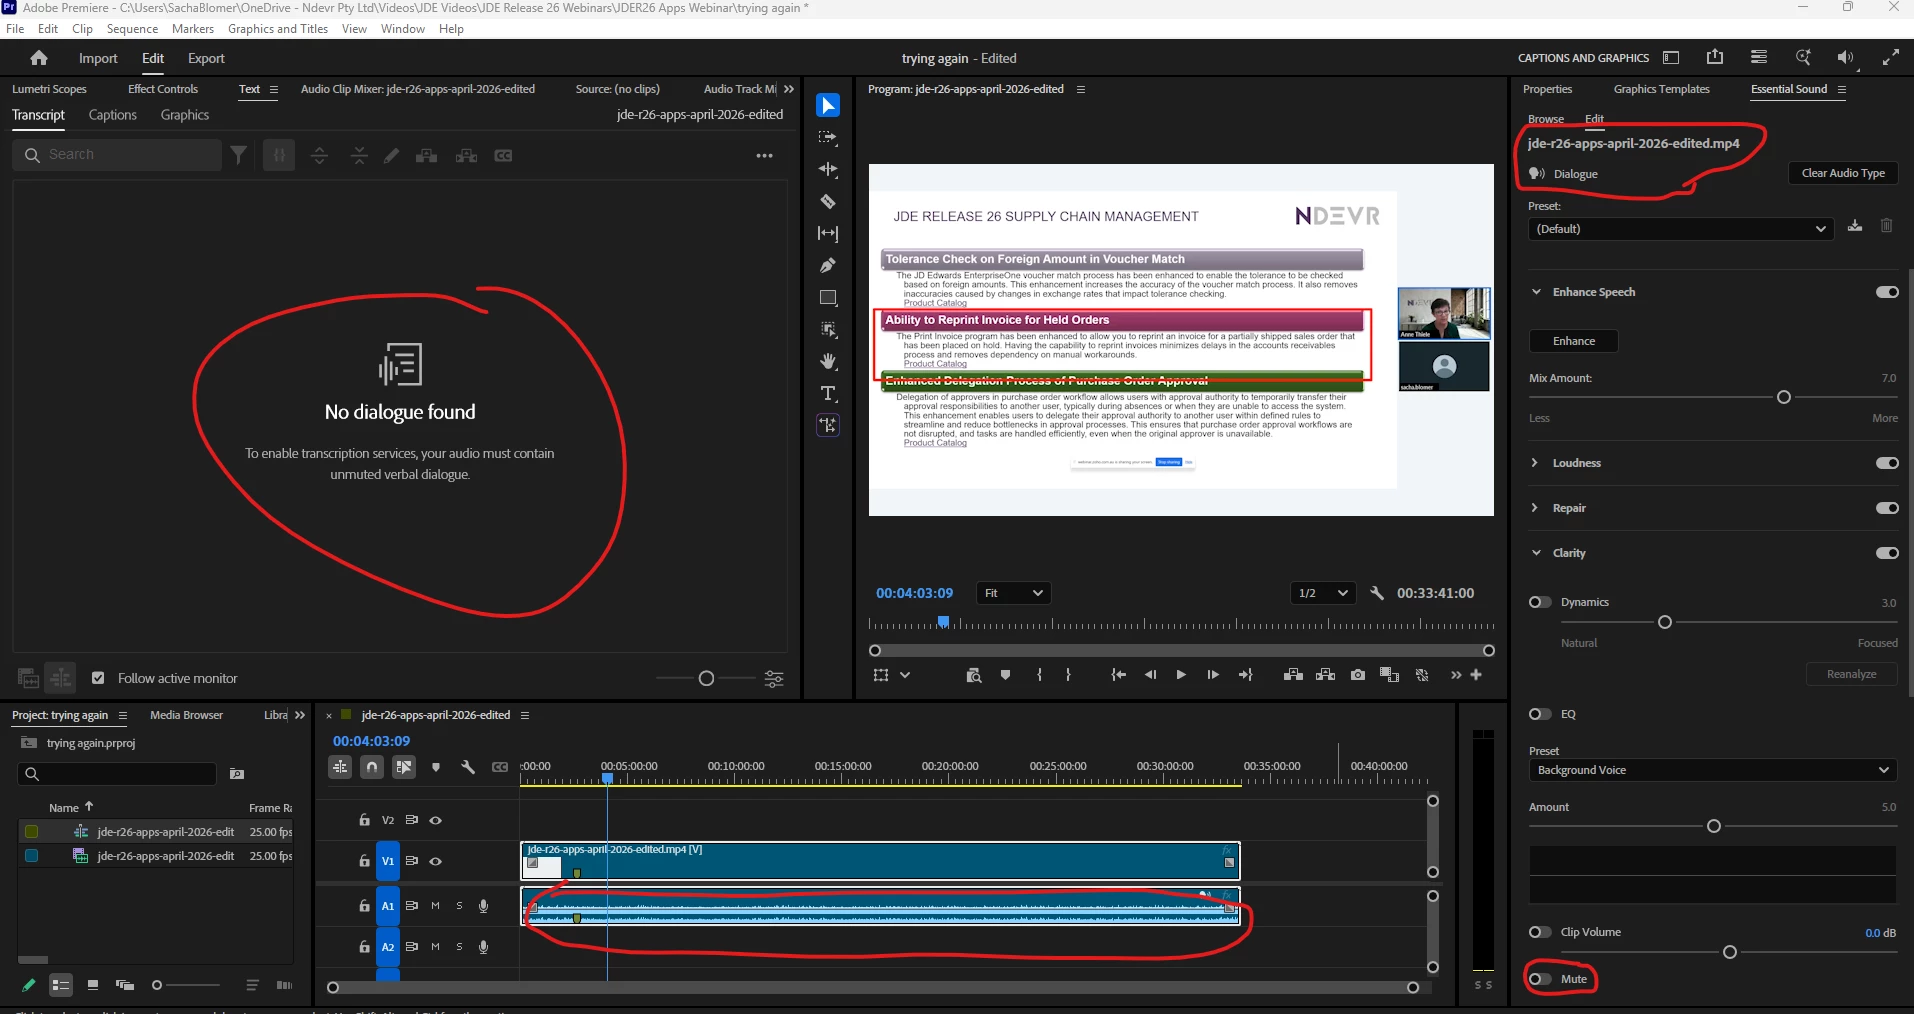Image resolution: width=1914 pixels, height=1014 pixels.
Task: Click the timeline caption track CC icon
Action: [x=500, y=767]
